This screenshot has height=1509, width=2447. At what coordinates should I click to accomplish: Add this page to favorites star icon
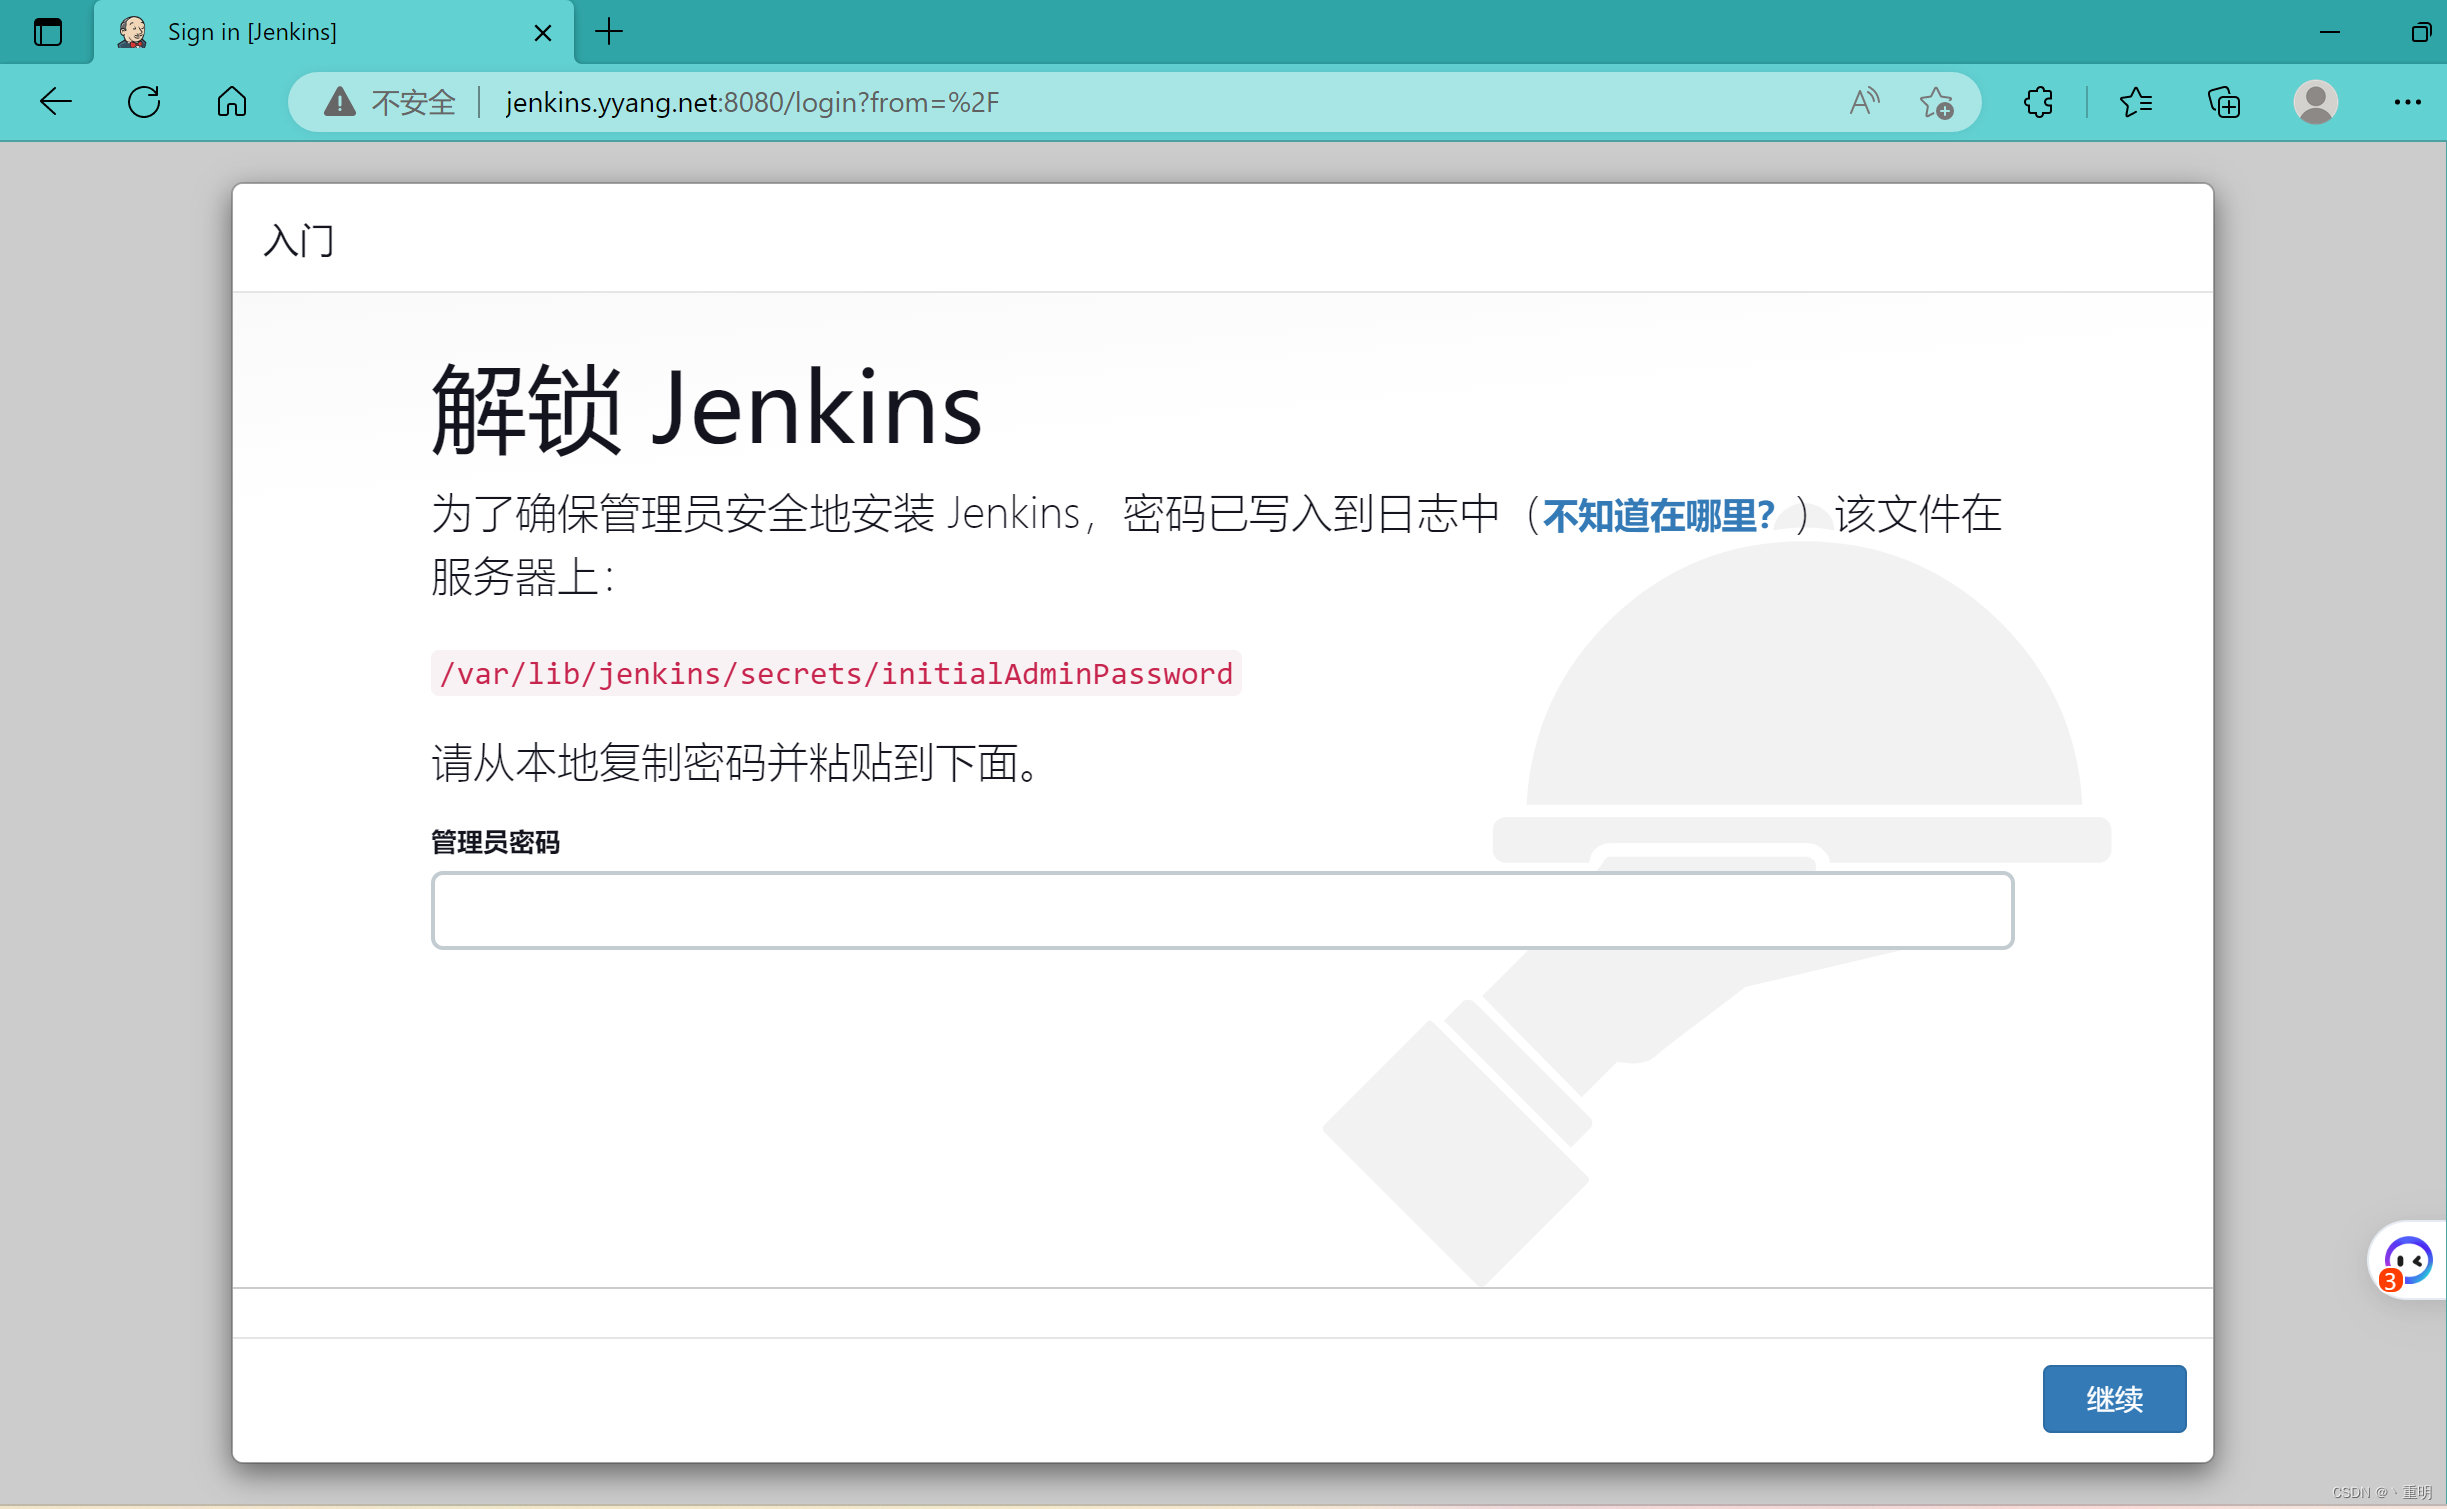coord(1936,102)
